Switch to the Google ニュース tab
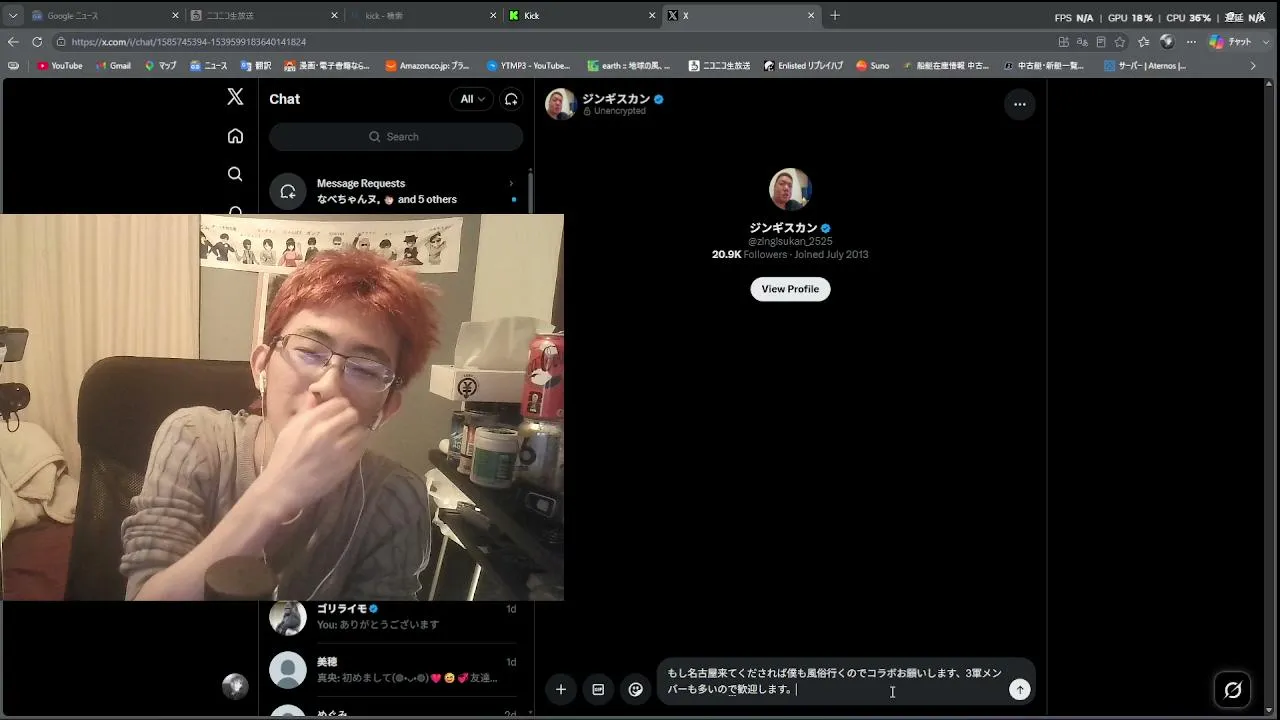The height and width of the screenshot is (720, 1280). click(x=104, y=16)
